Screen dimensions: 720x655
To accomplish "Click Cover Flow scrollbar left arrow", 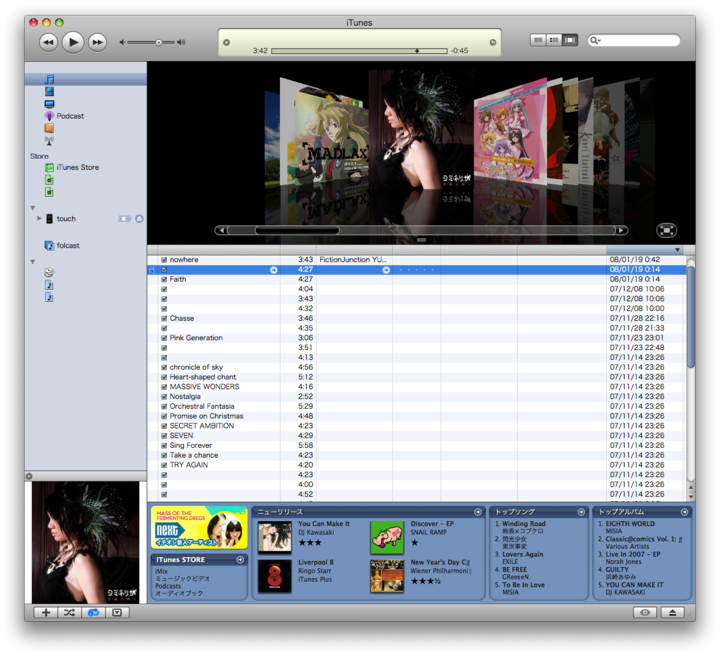I will (221, 230).
